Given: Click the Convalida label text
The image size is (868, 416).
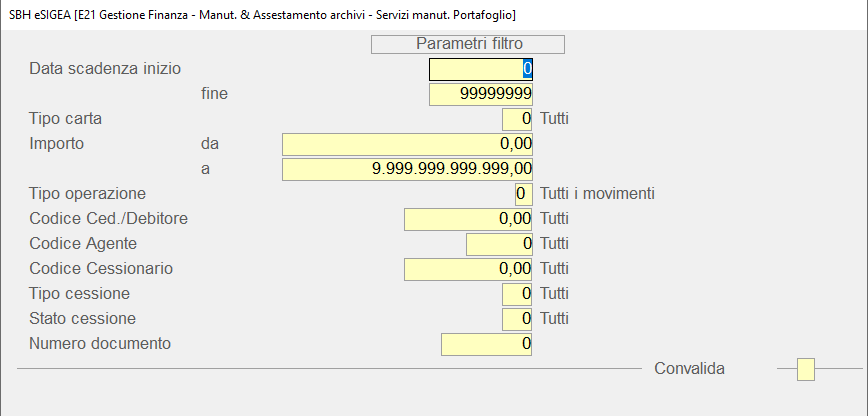Looking at the screenshot, I should pos(689,369).
